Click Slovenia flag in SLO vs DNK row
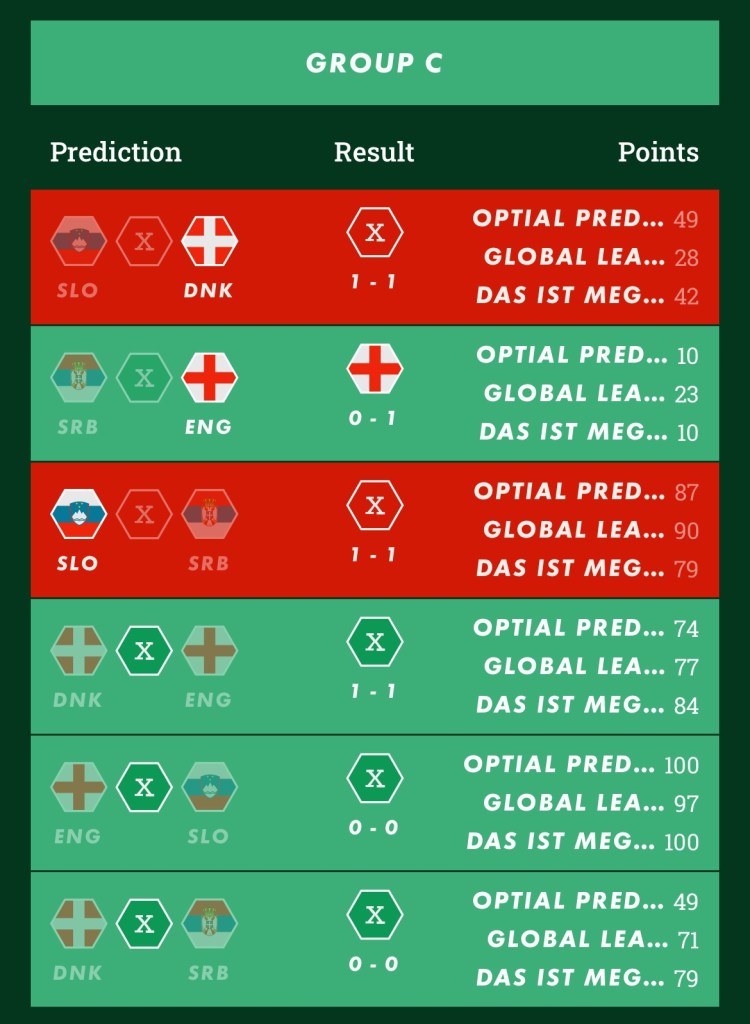The width and height of the screenshot is (750, 1024). point(78,241)
